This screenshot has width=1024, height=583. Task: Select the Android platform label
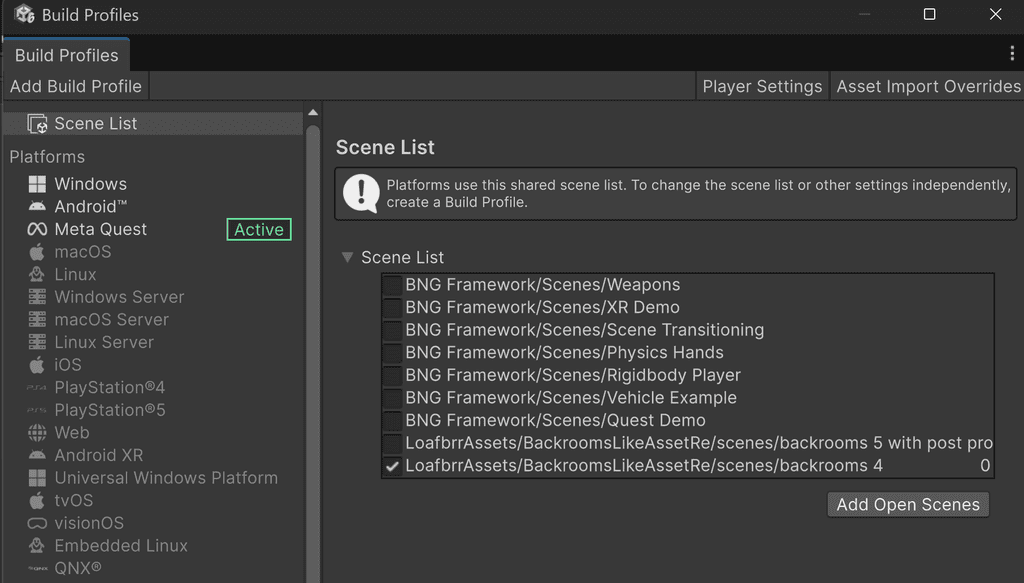pyautogui.click(x=91, y=206)
